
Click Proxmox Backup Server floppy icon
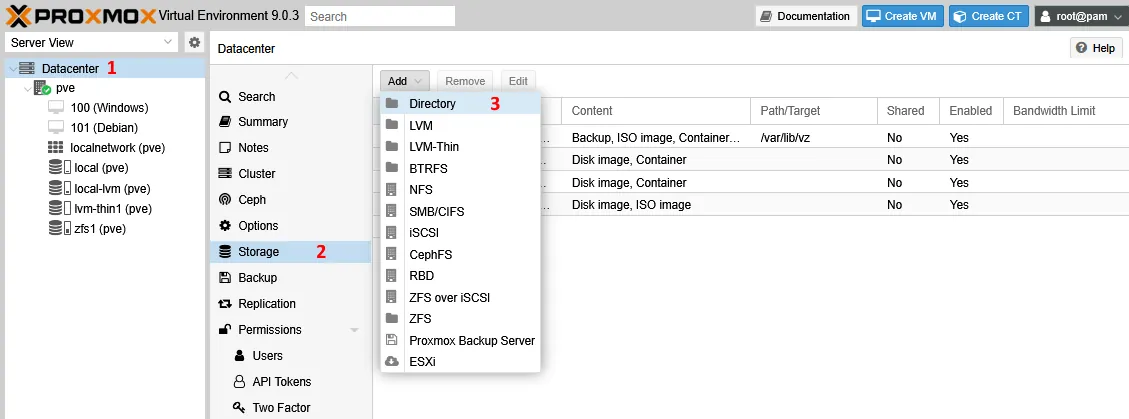coord(392,340)
